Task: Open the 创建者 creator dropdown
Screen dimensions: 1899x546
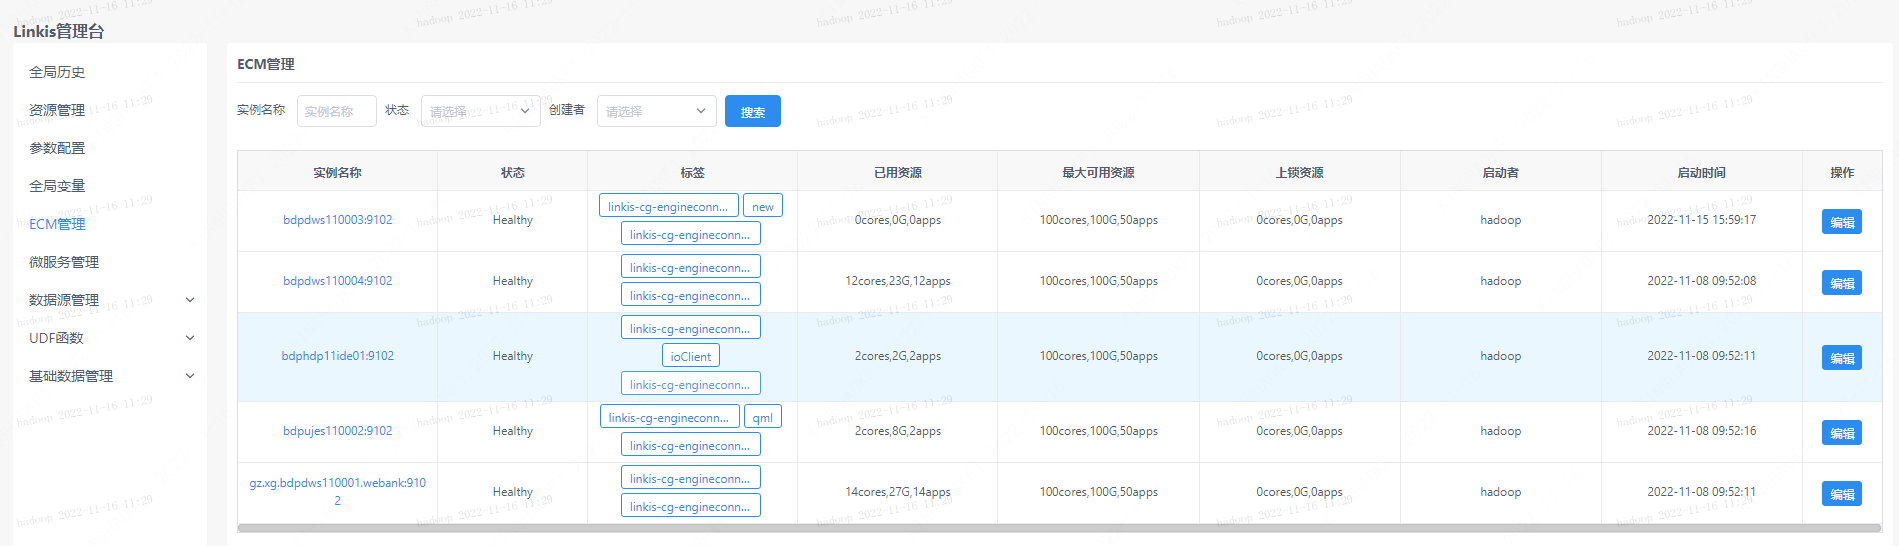Action: click(x=656, y=111)
